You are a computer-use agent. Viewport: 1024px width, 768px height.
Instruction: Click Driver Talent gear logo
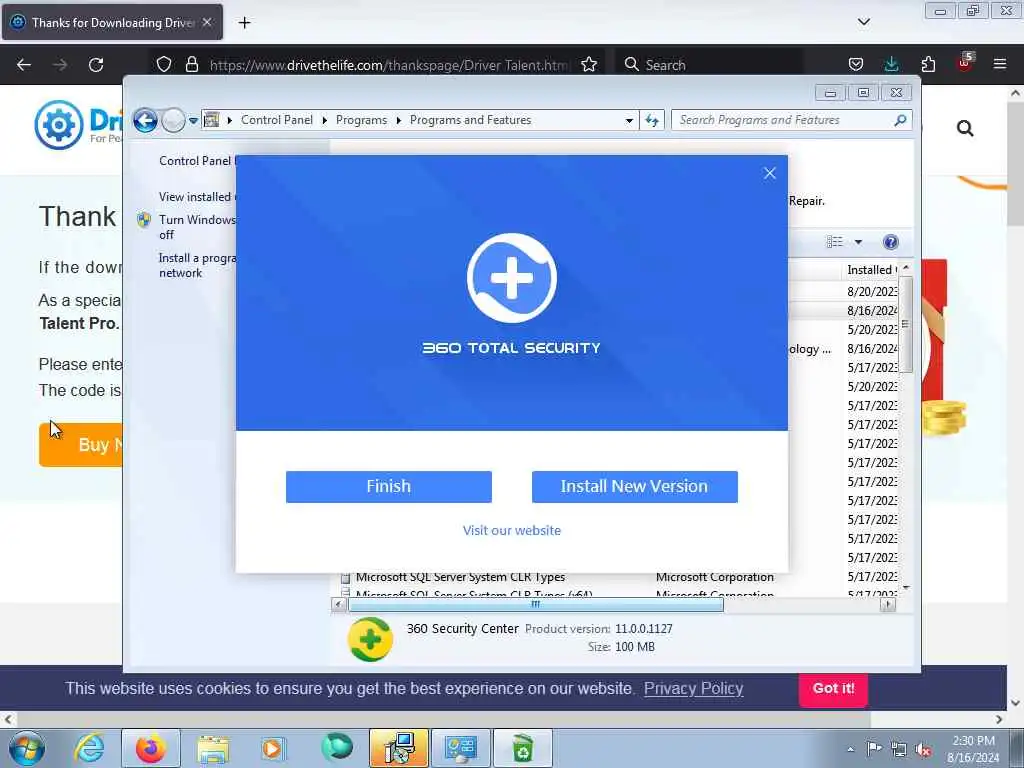[59, 125]
